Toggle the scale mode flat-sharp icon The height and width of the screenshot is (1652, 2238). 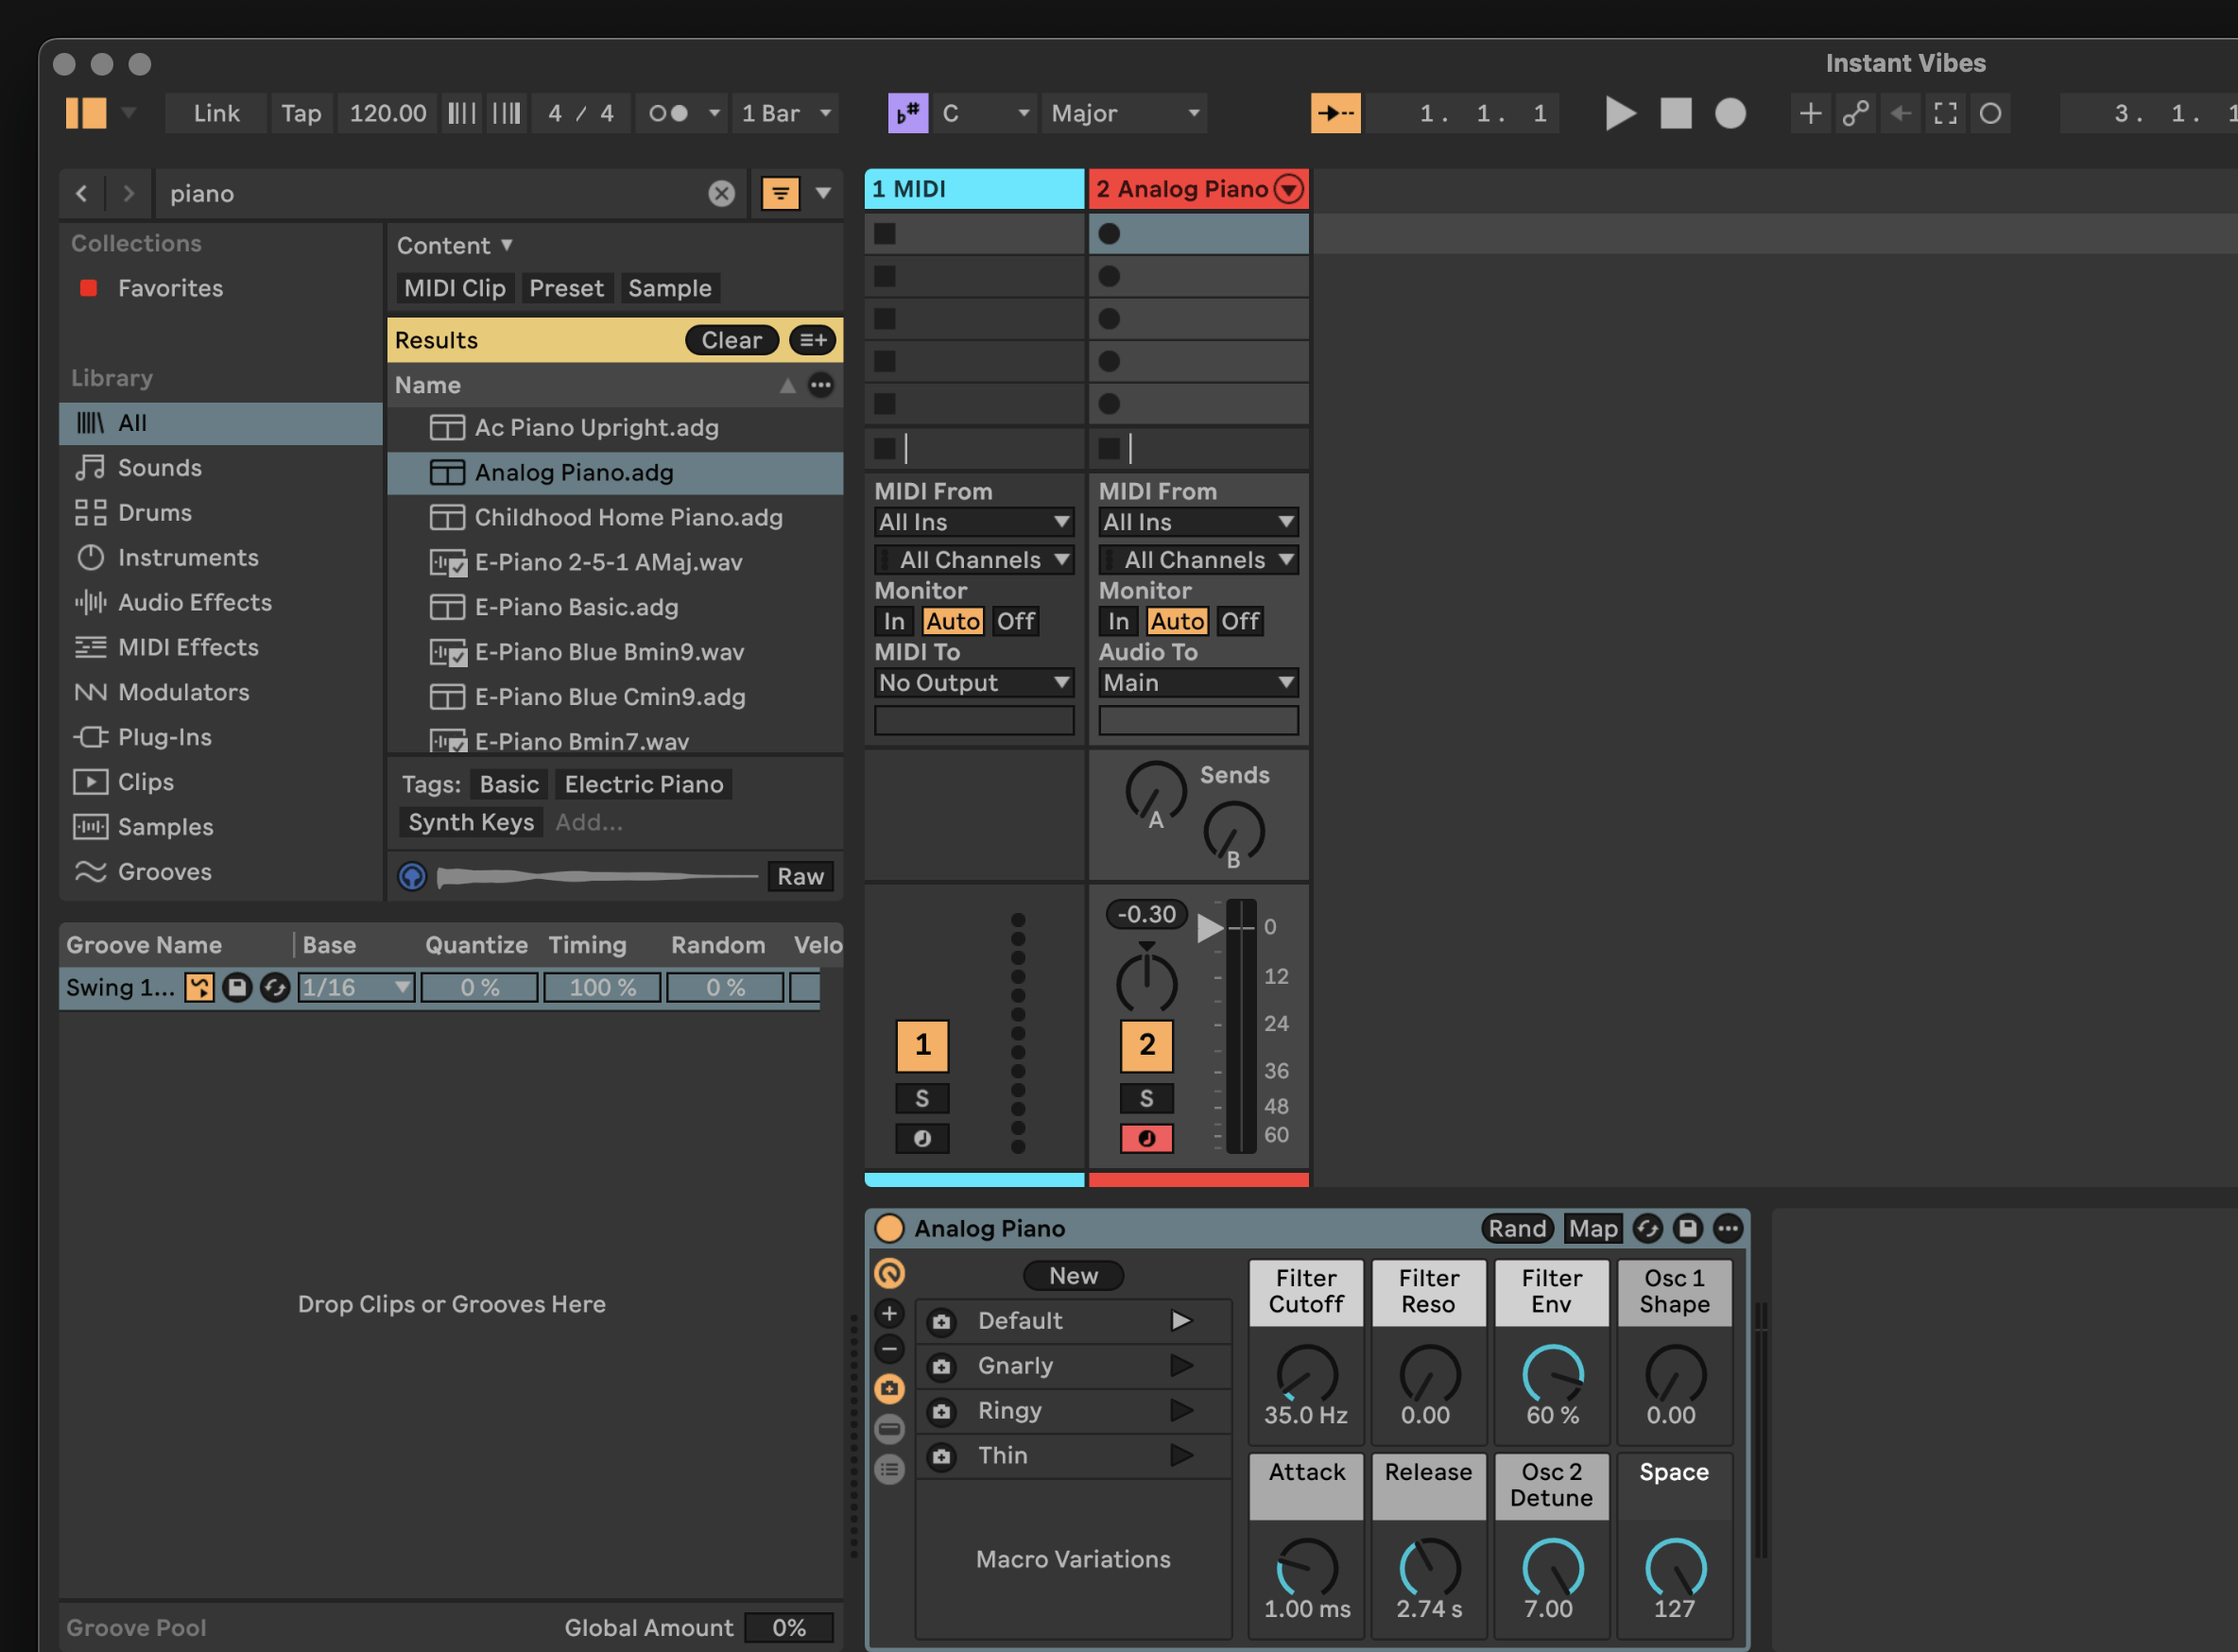(x=908, y=113)
